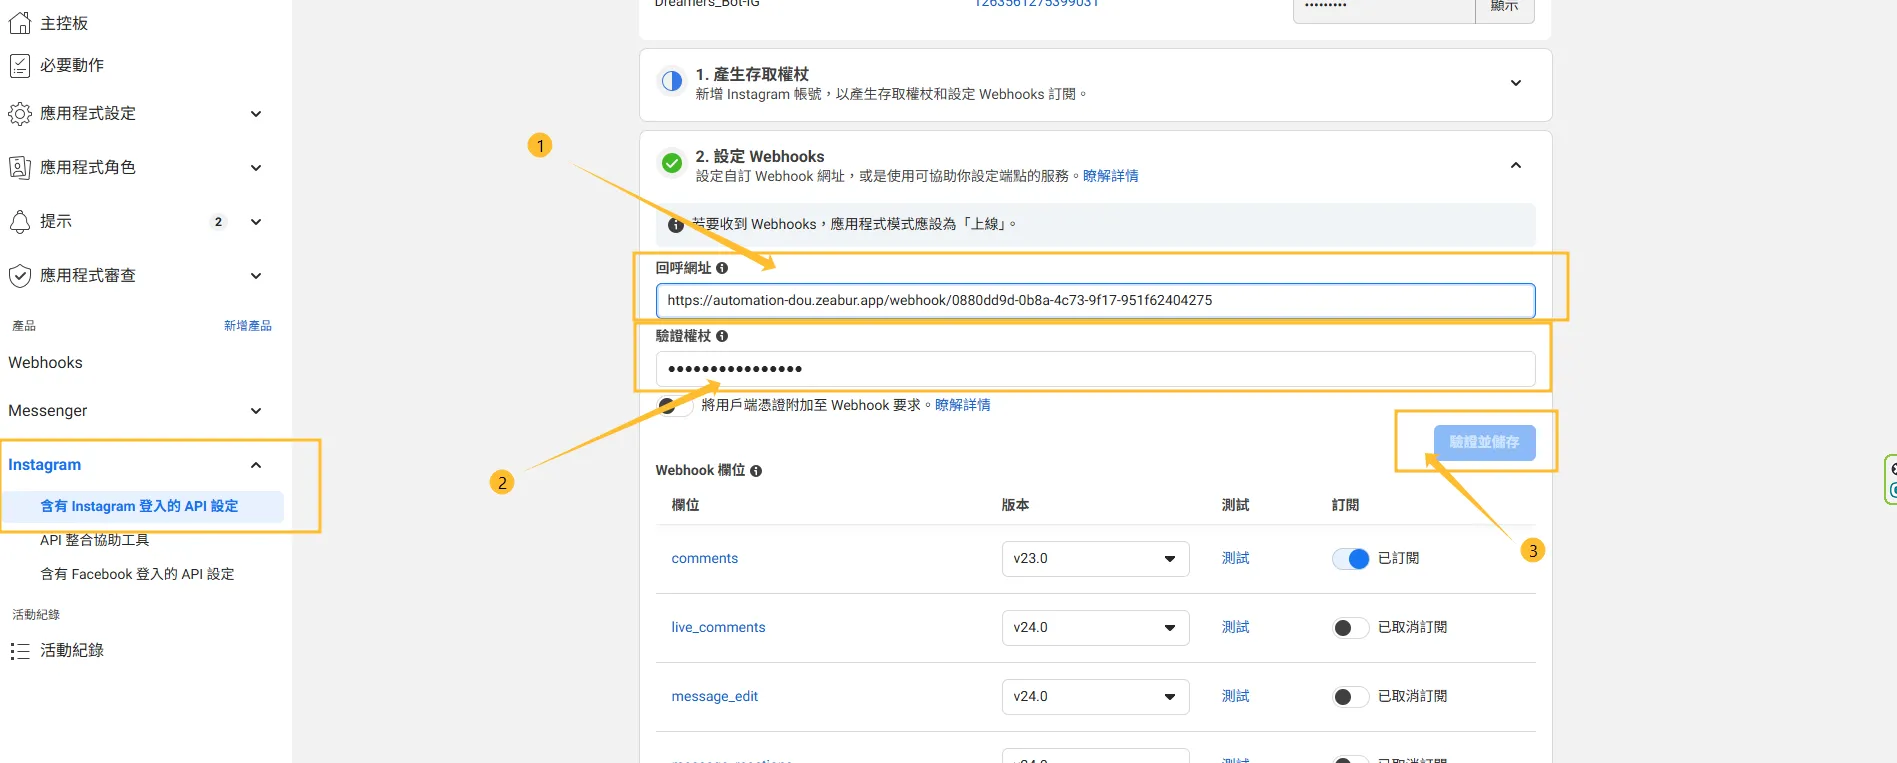Click the 測試 link for message_edit
The image size is (1897, 763).
[1236, 697]
